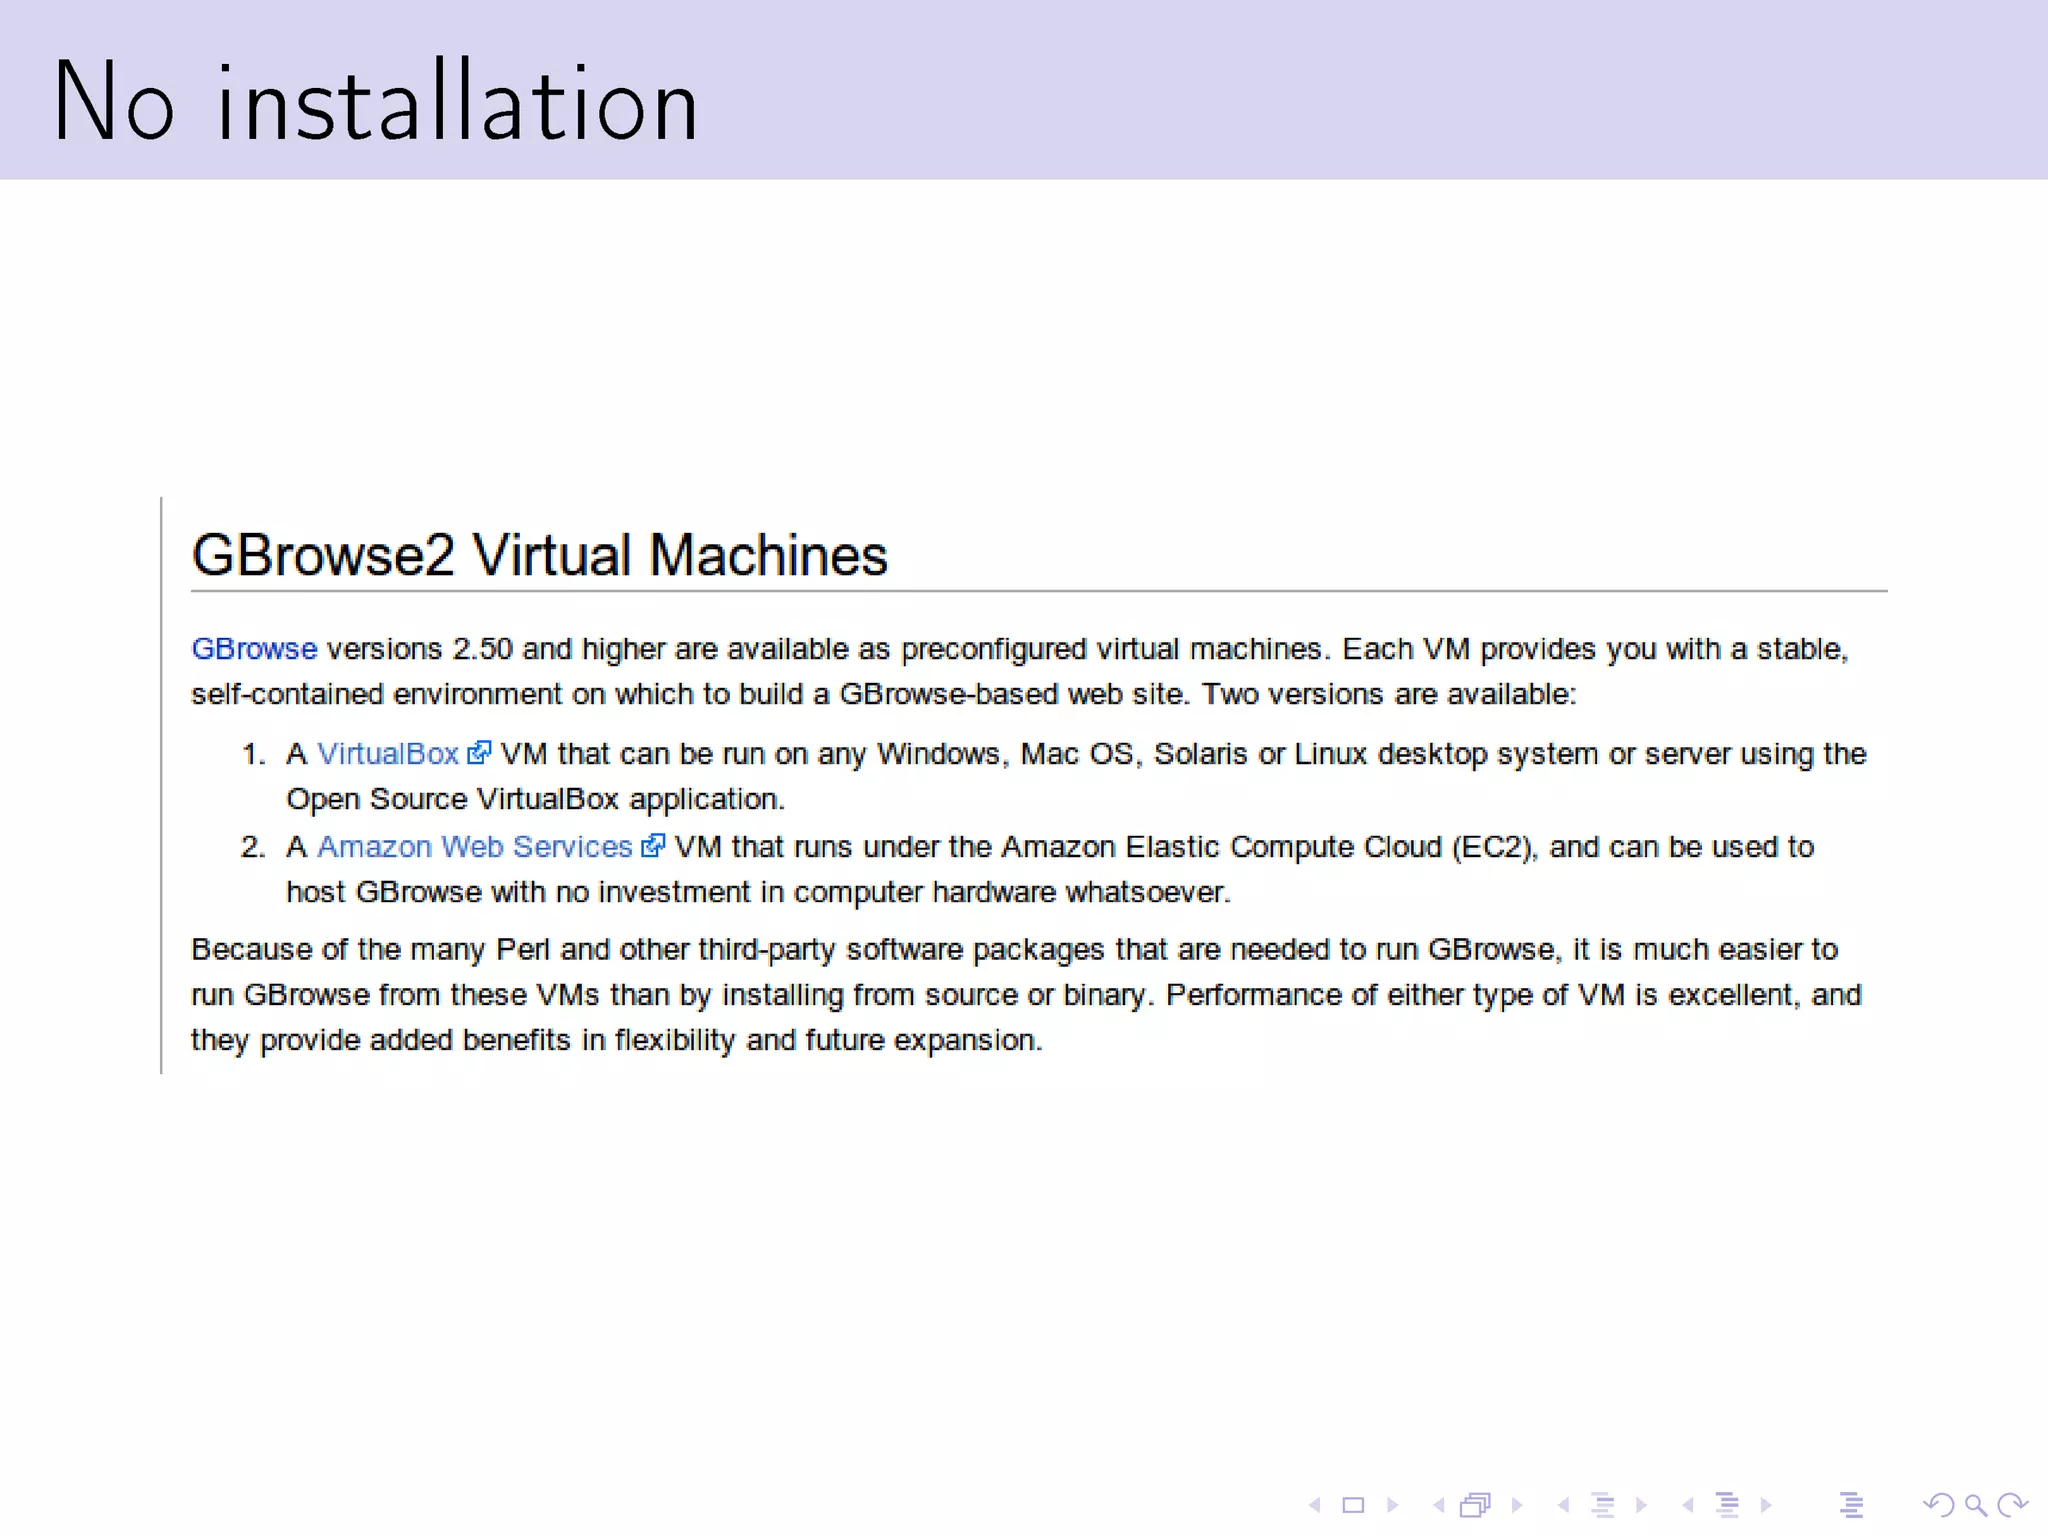The image size is (2048, 1536).
Task: Click the search magnifier icon
Action: pos(1976,1505)
